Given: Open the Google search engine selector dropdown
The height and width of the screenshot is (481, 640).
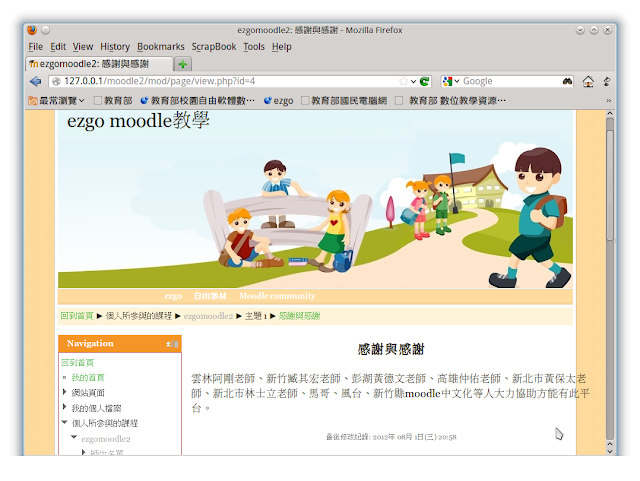Looking at the screenshot, I should 451,81.
